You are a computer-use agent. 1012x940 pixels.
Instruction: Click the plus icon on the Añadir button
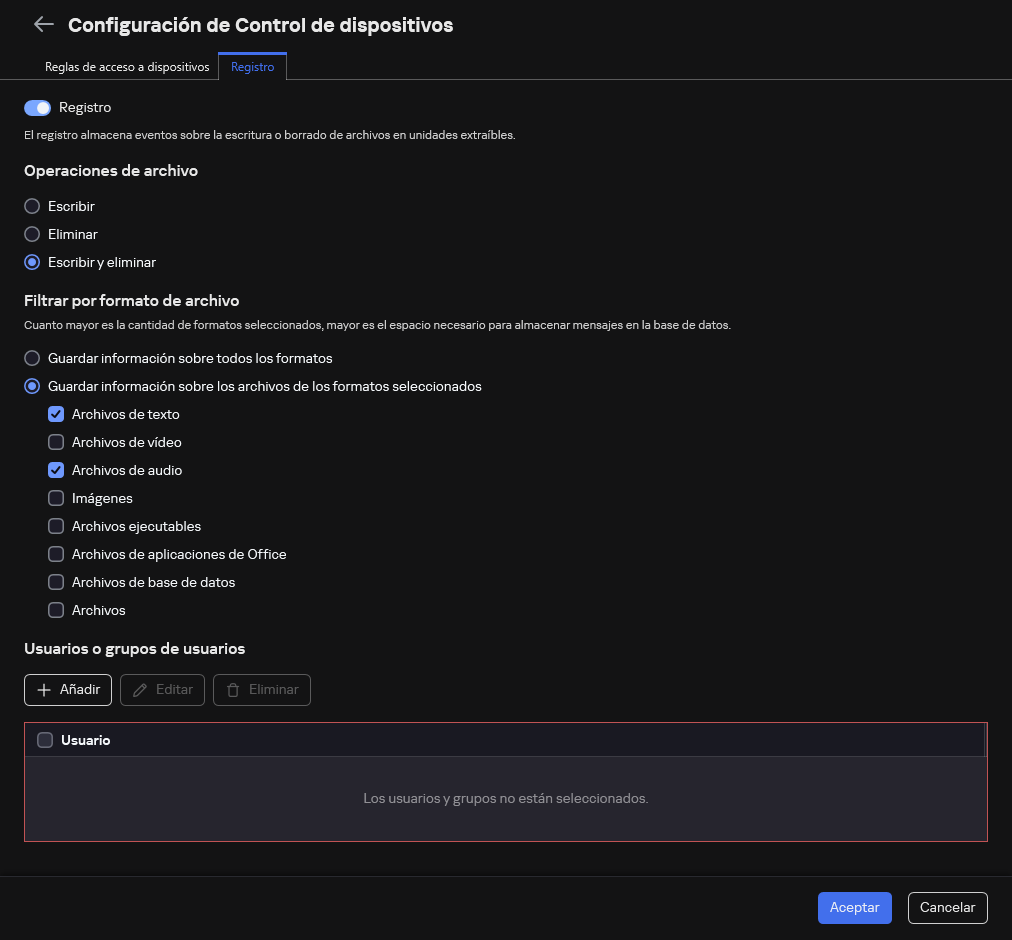click(x=45, y=690)
